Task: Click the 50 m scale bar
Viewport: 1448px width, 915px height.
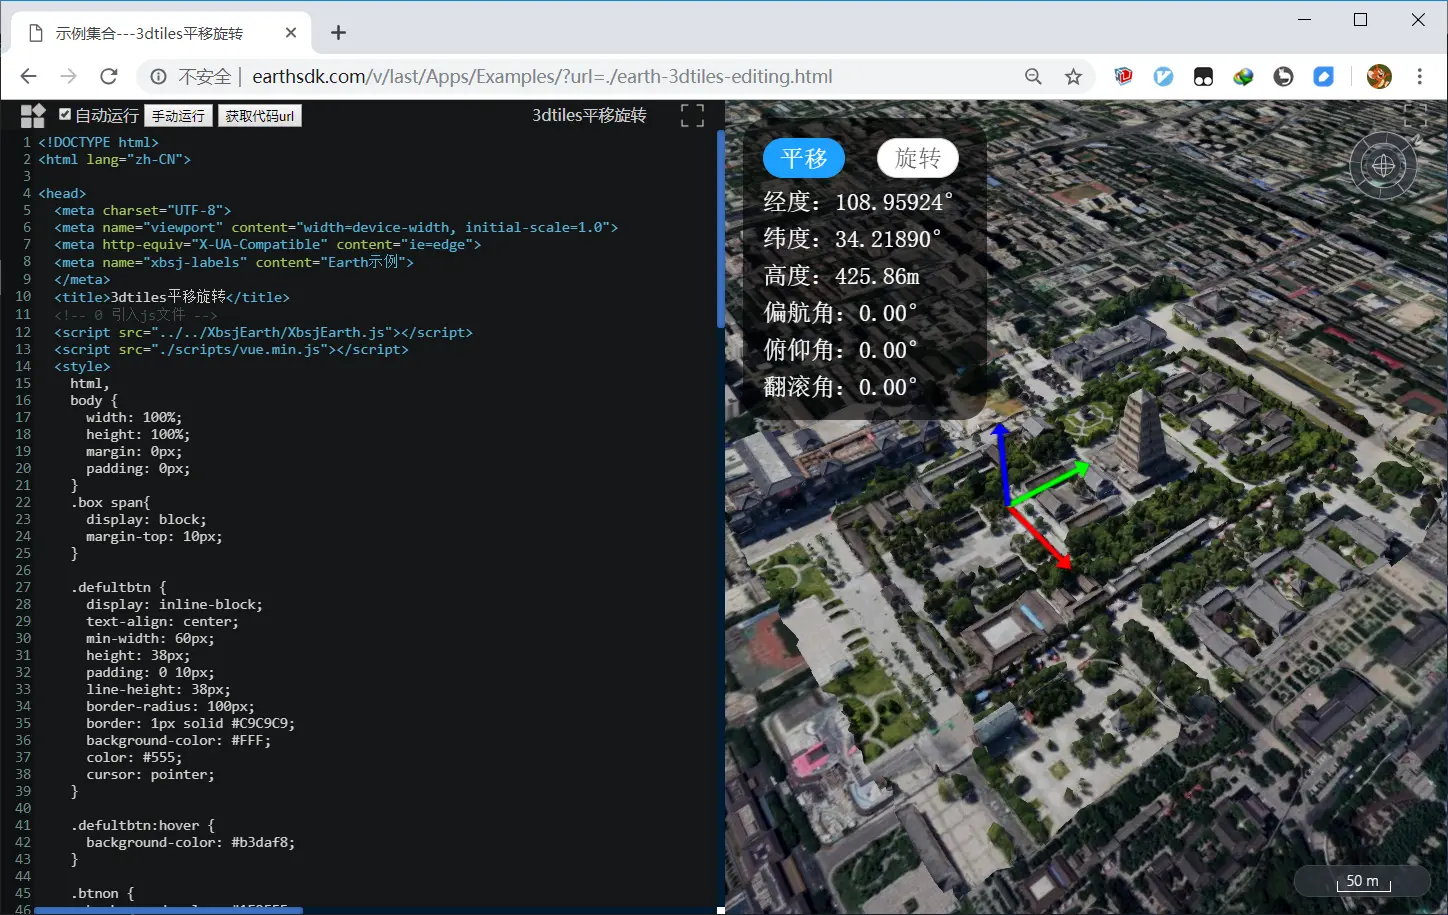Action: [x=1362, y=881]
